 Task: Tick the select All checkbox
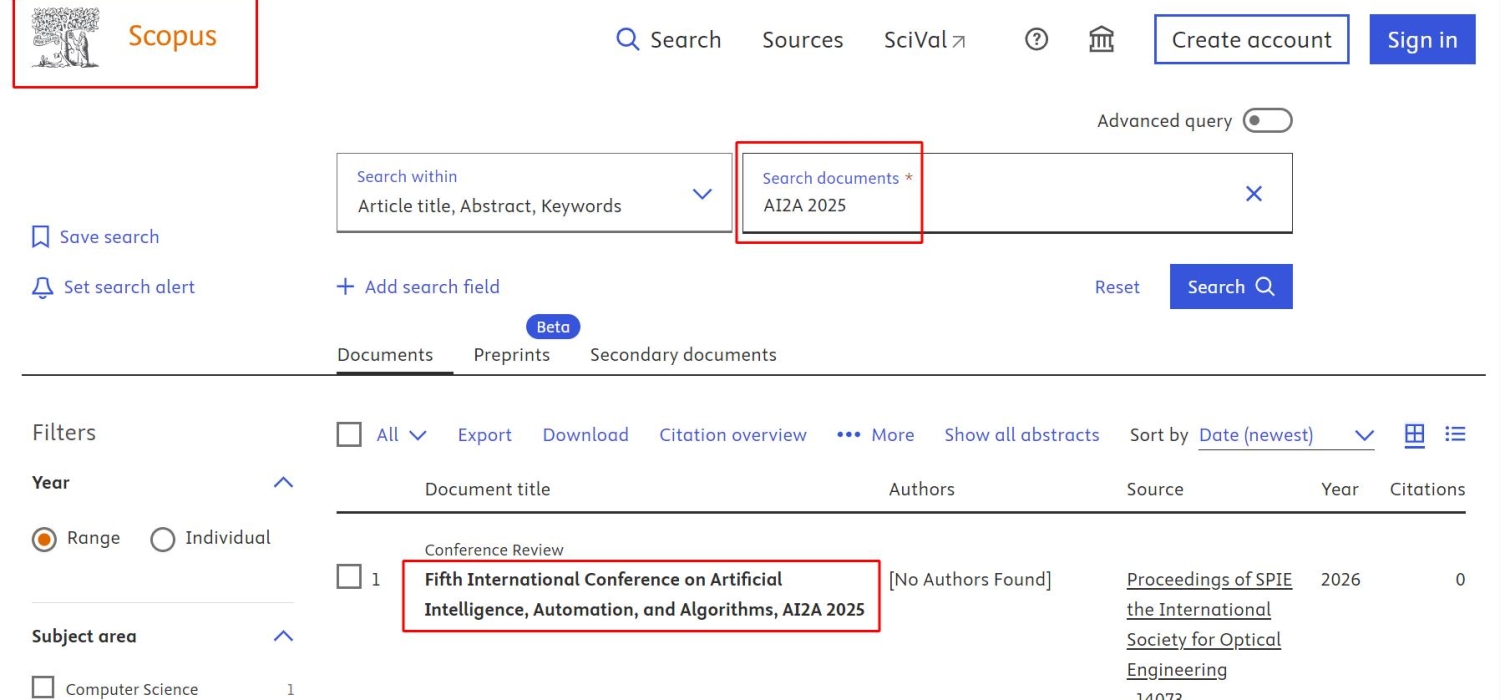pos(349,435)
